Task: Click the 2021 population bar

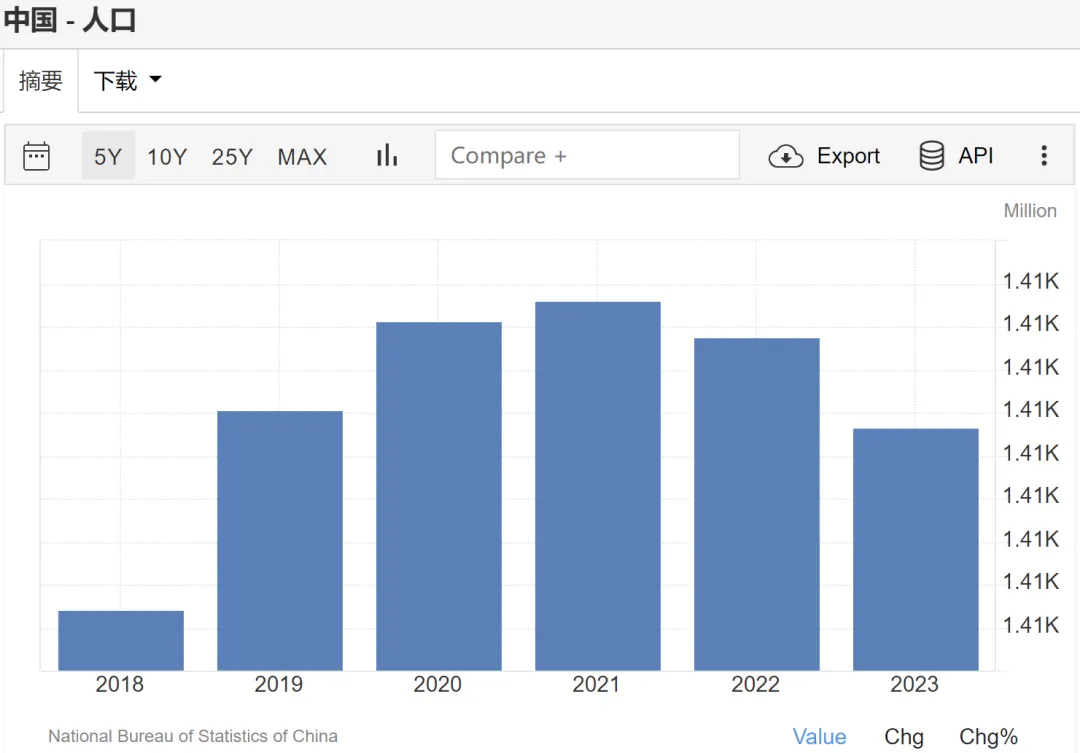Action: [x=598, y=486]
